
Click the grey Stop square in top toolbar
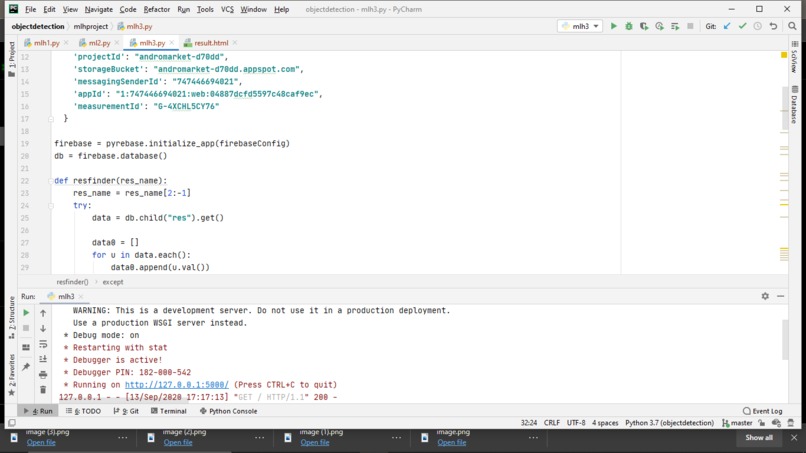[690, 26]
